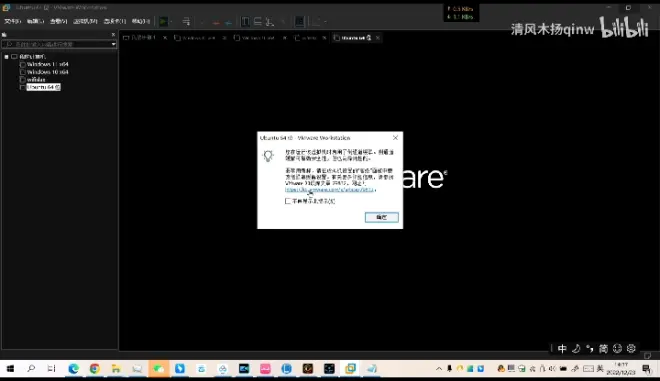Click the full screen mode toolbar icon
The width and height of the screenshot is (660, 381).
pyautogui.click(x=270, y=21)
